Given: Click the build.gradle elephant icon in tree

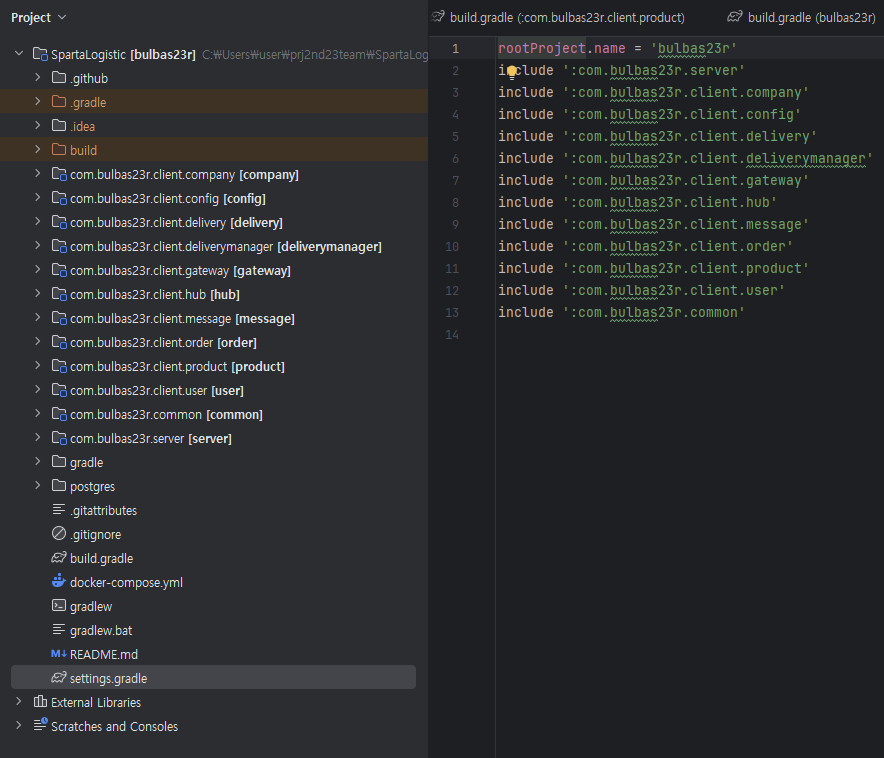Looking at the screenshot, I should [x=59, y=557].
